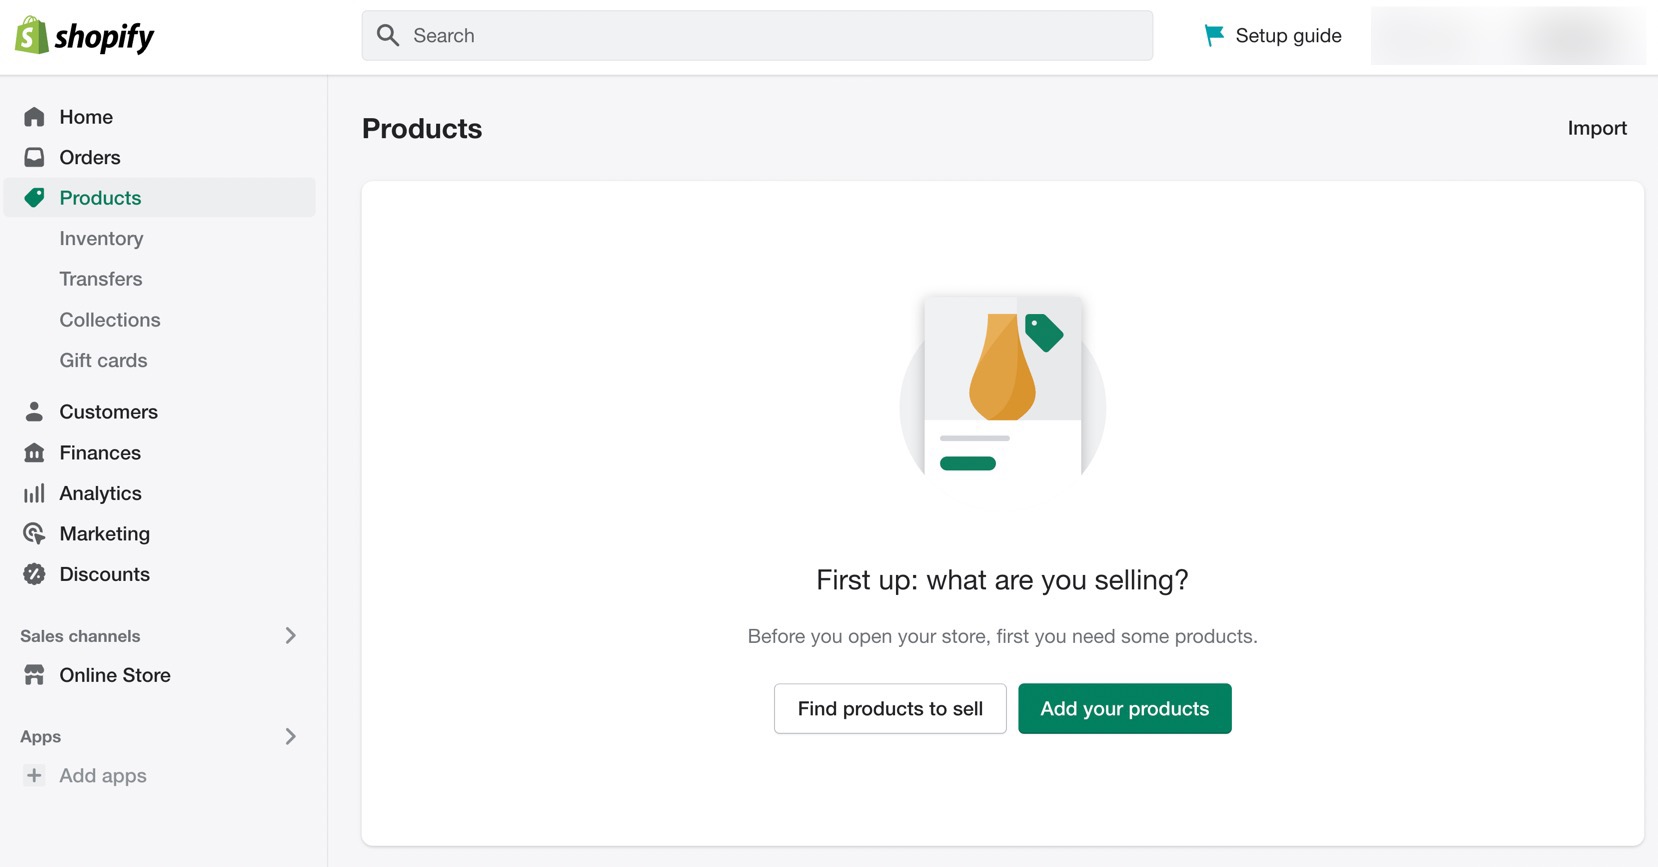Click the Online Store storefront icon

point(34,675)
